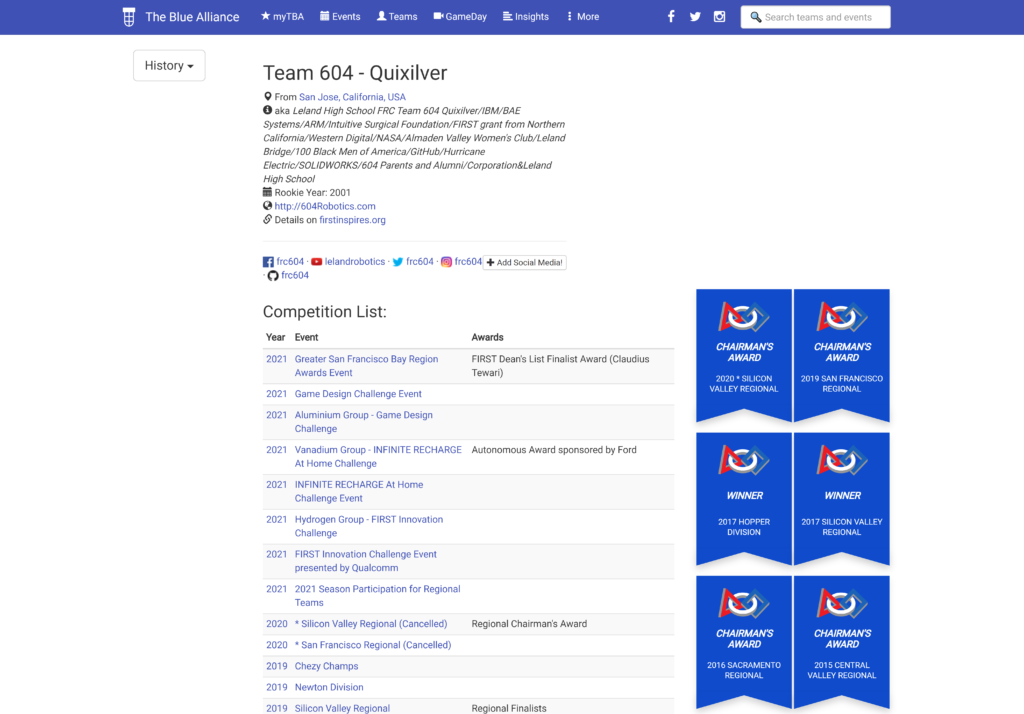The image size is (1024, 714).
Task: Open the Insights nav item
Action: (526, 17)
